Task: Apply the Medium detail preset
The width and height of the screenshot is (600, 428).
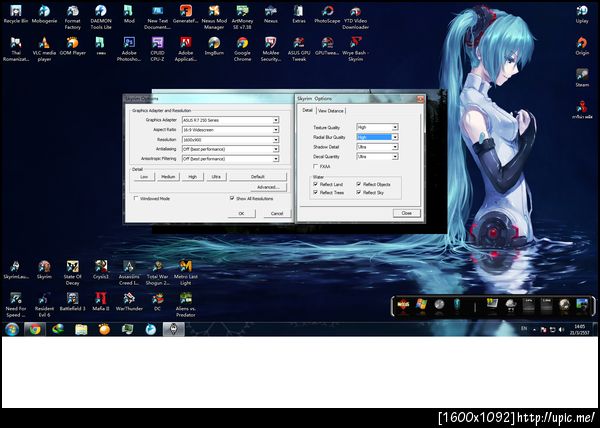Action: [x=168, y=177]
